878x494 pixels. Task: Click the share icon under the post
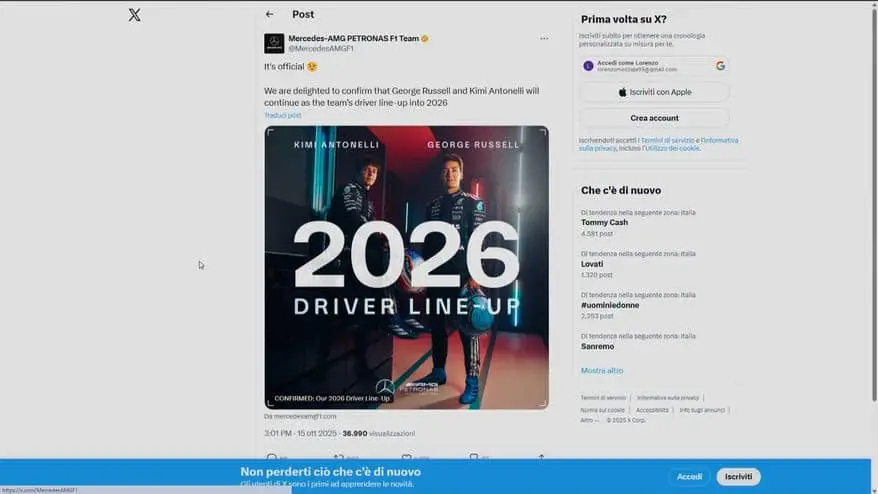pos(541,458)
